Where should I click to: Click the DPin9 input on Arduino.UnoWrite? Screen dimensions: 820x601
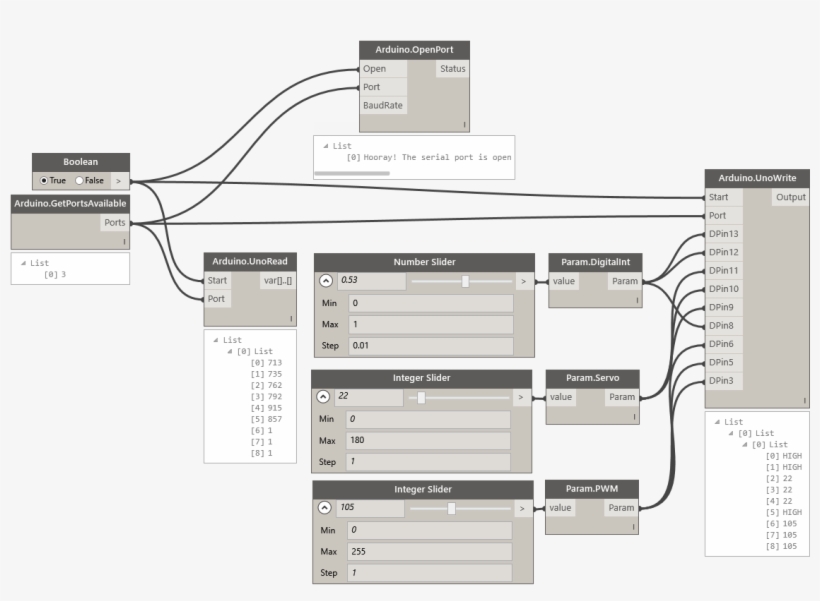click(724, 307)
